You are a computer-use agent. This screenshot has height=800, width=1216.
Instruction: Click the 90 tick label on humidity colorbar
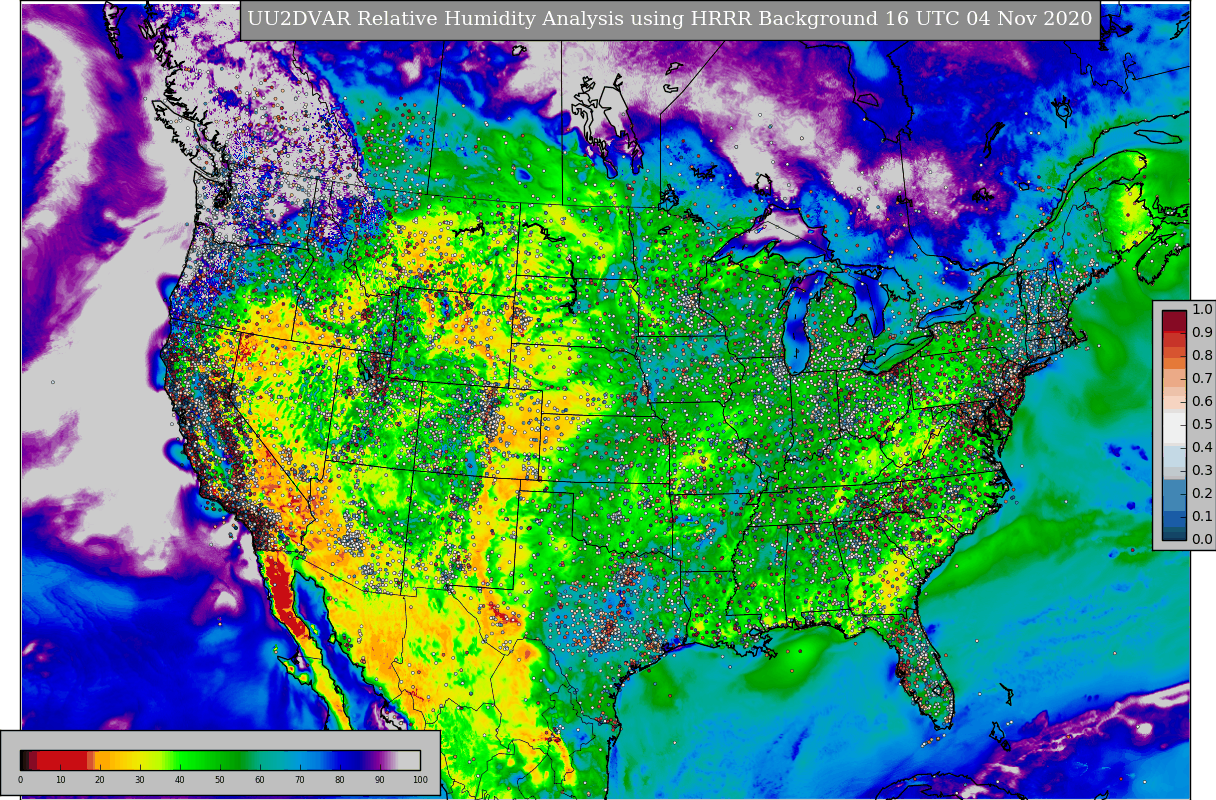(380, 780)
